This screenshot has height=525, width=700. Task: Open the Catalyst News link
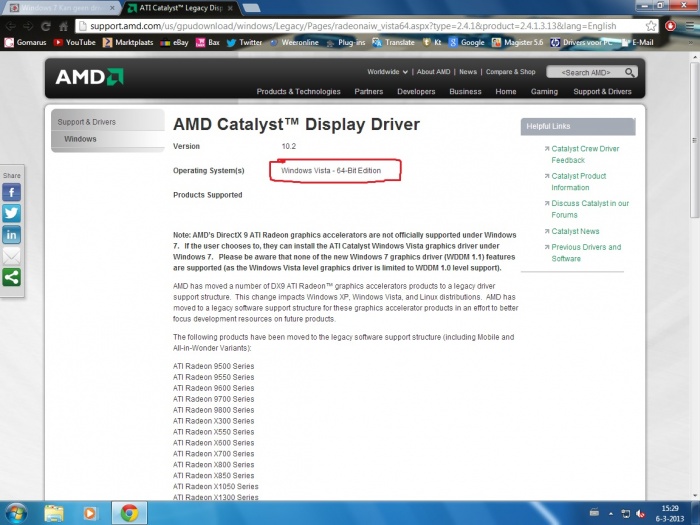point(575,231)
